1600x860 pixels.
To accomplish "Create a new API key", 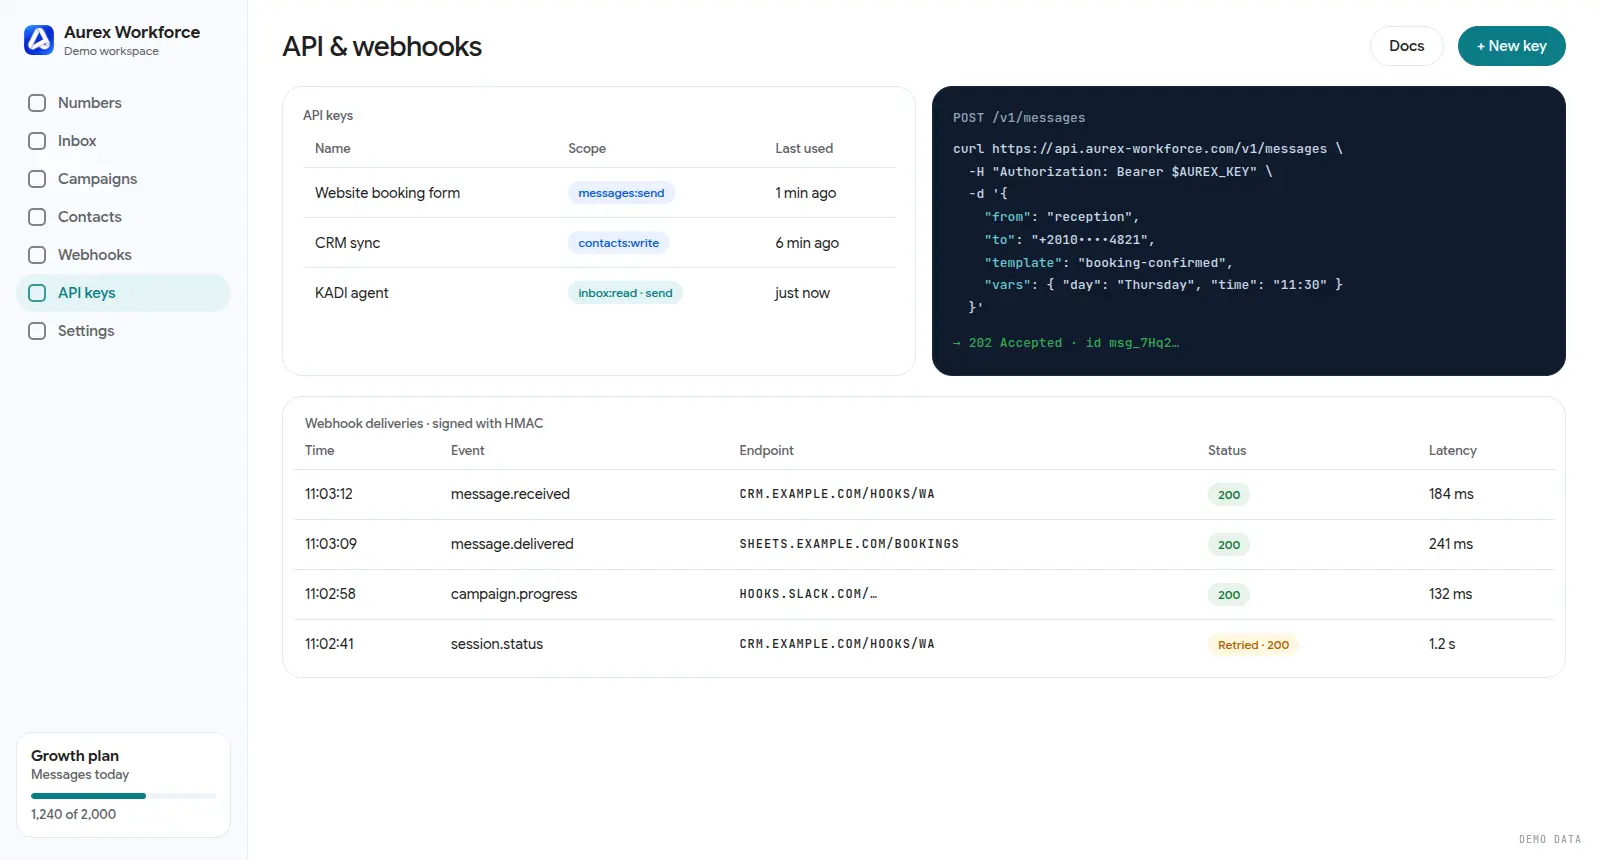I will click(1511, 46).
